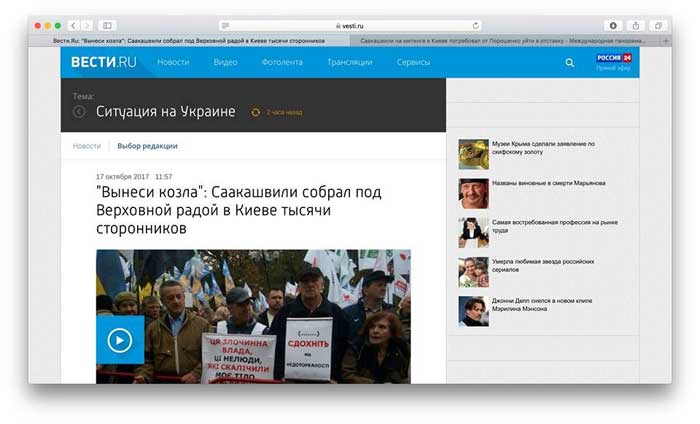Screen dimensions: 700x424
Task: Open the Новости menu item
Action: point(173,62)
